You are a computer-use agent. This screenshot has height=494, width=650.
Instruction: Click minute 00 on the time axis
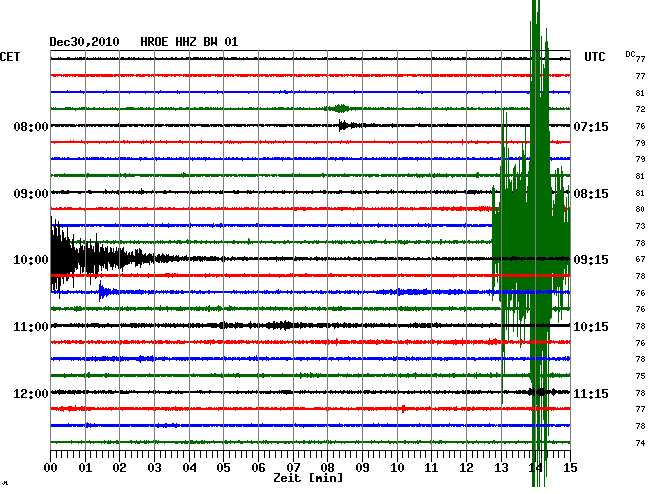tap(50, 467)
